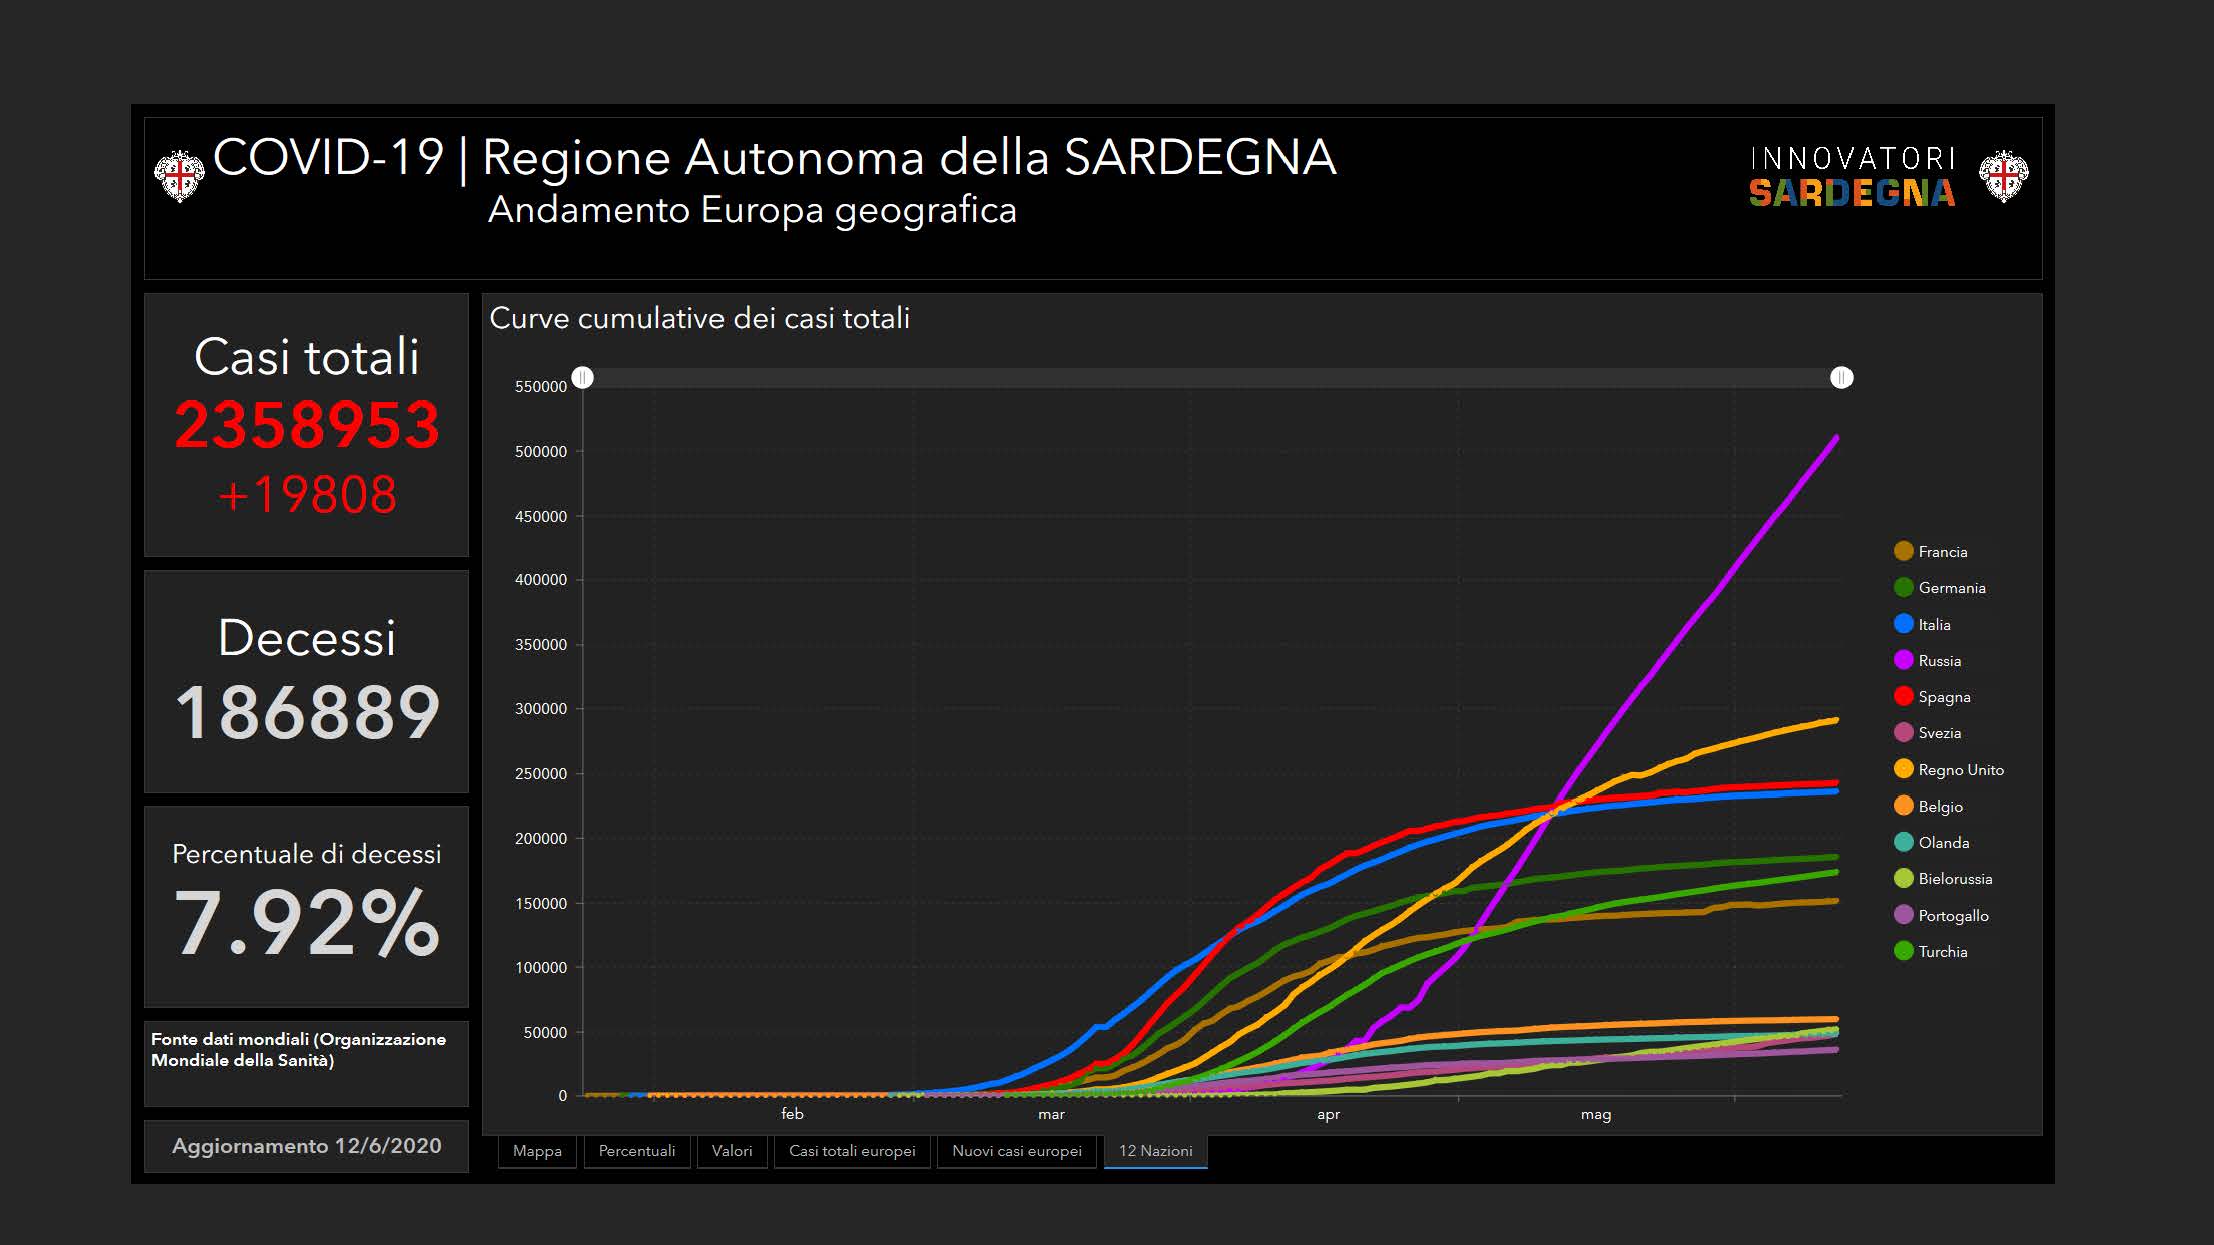
Task: Click the Casi totali indicator panel
Action: [x=306, y=425]
